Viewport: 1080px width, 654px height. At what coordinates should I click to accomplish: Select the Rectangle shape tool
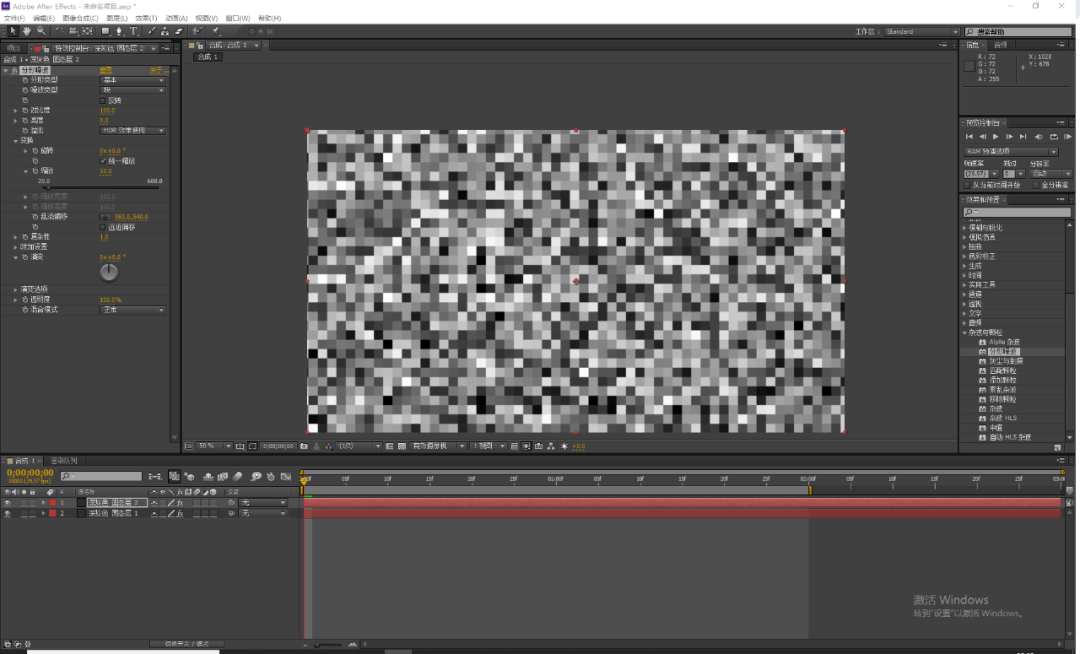click(105, 31)
